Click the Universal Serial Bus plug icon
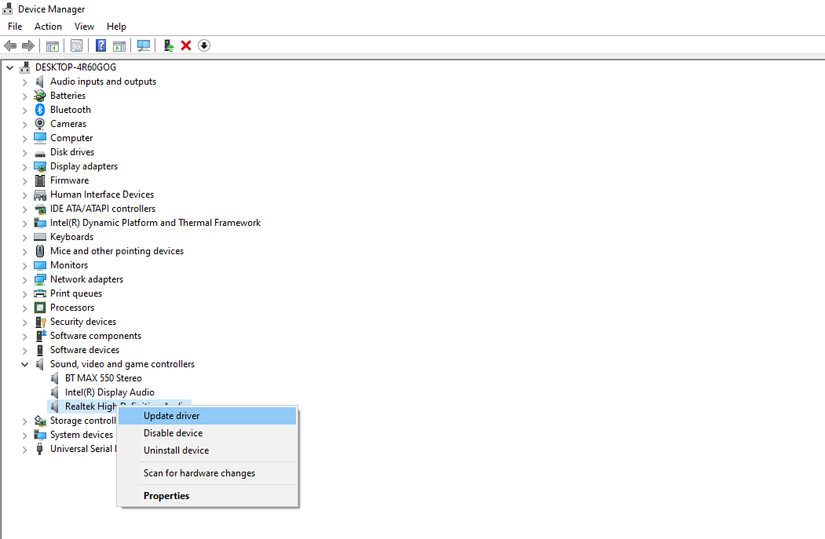Viewport: 825px width, 539px height. [40, 449]
